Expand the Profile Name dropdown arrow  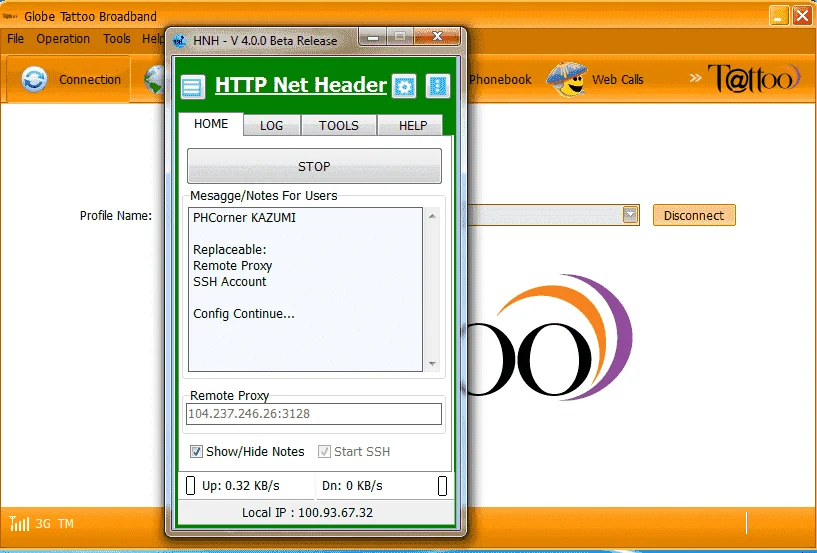[630, 215]
